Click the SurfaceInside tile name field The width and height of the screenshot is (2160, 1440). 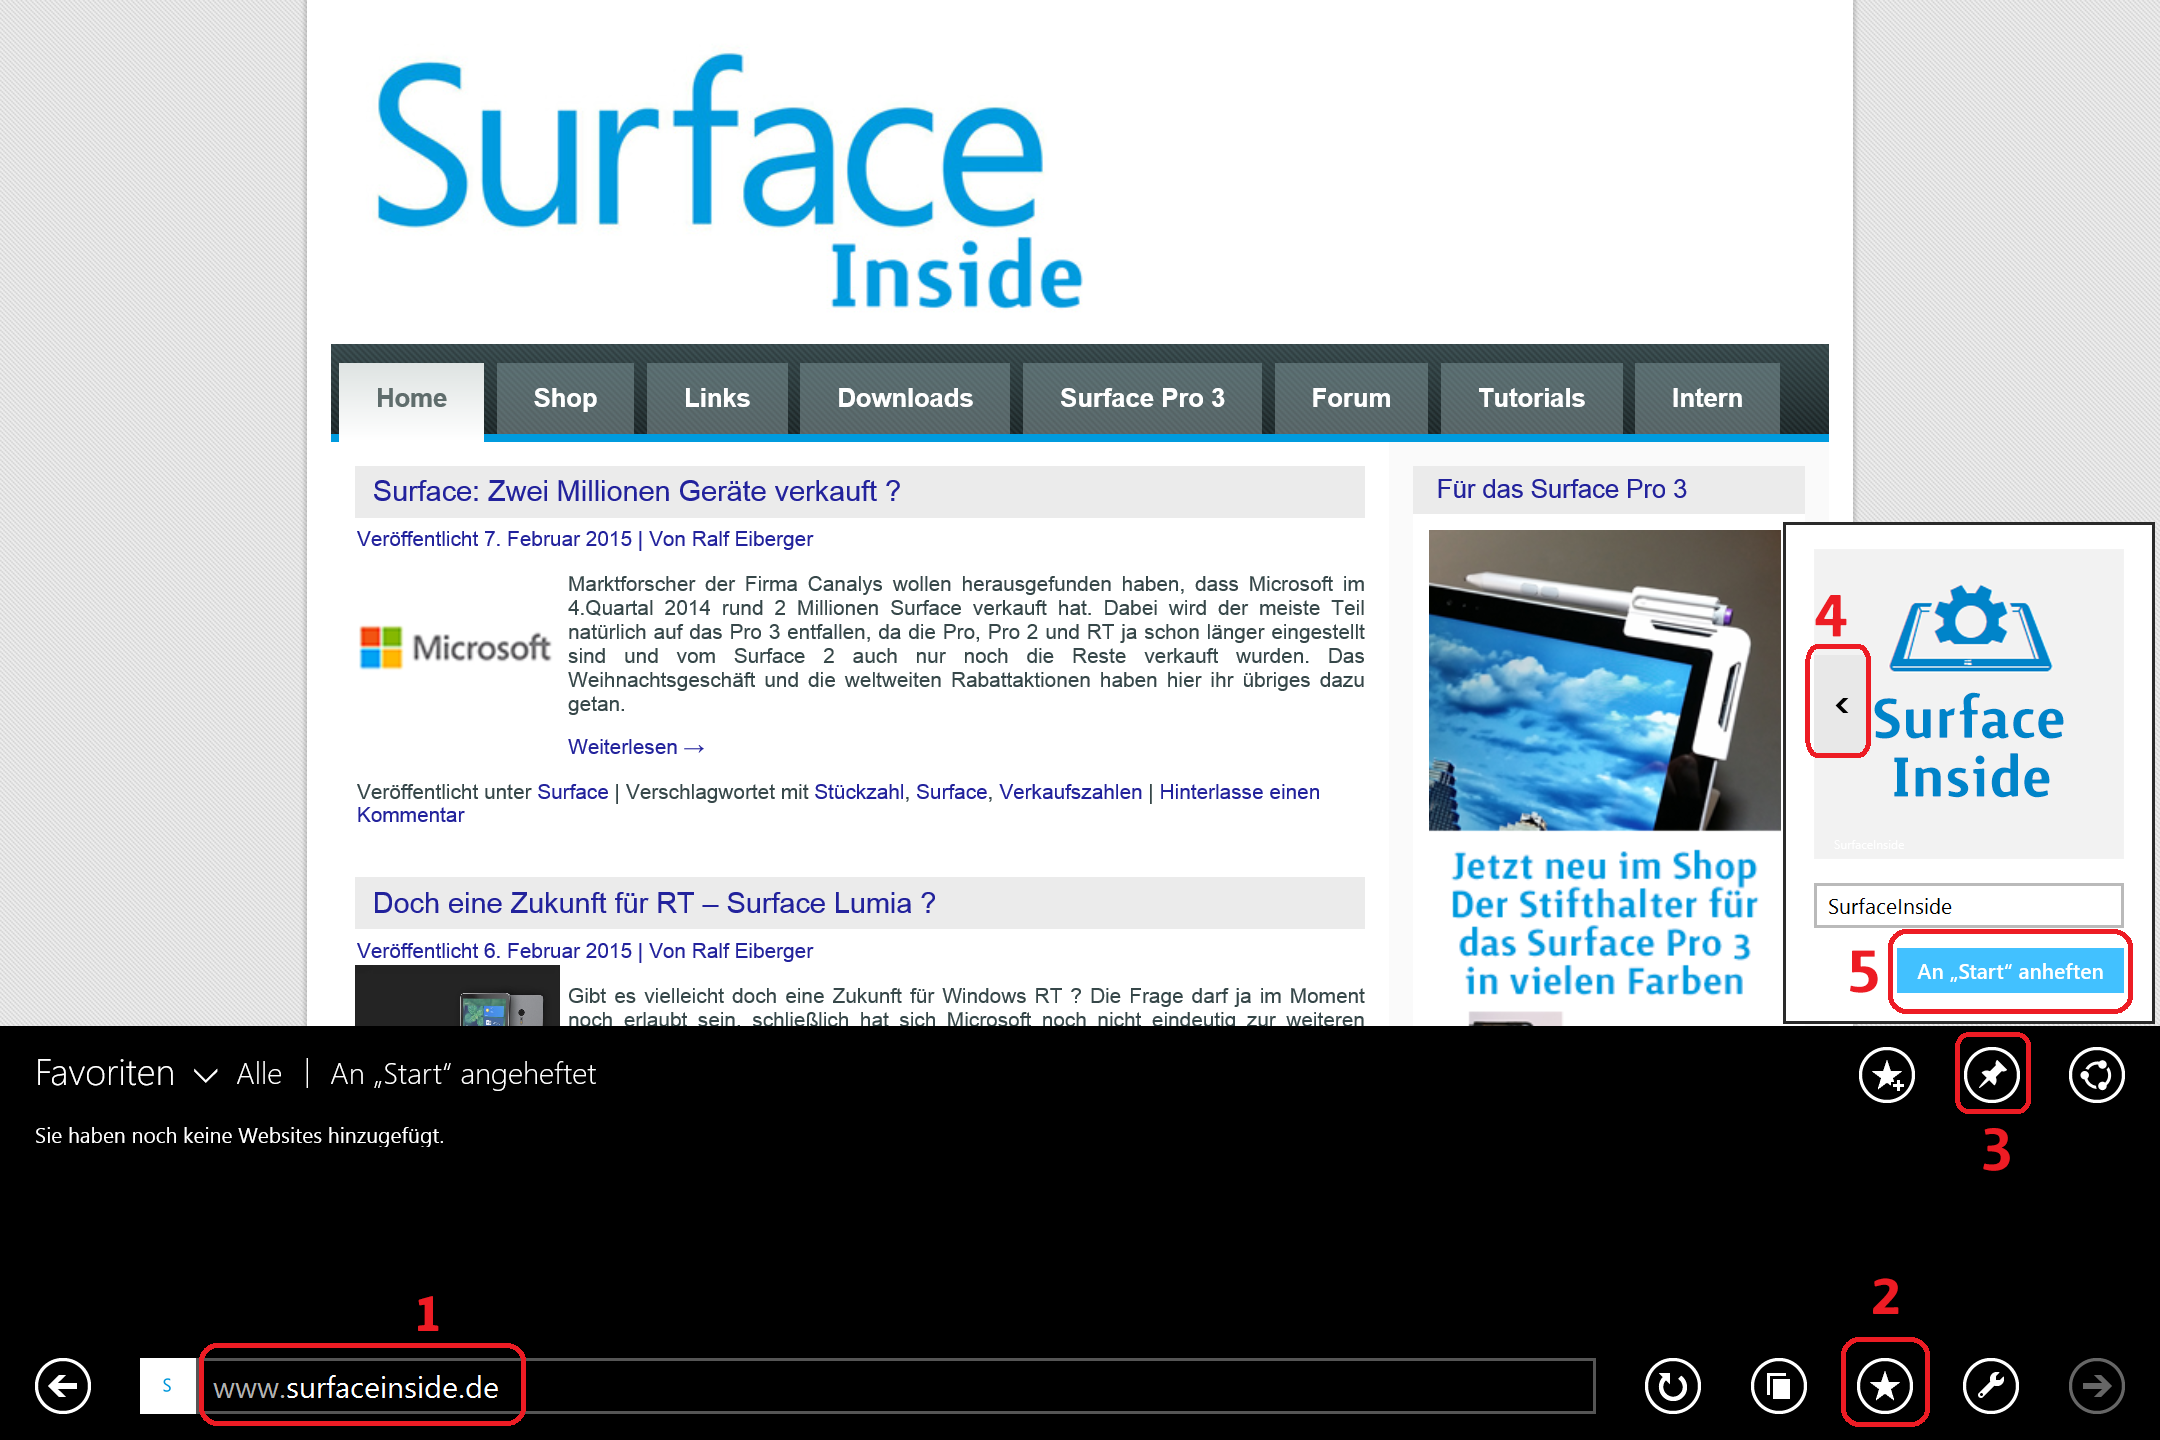[1968, 906]
